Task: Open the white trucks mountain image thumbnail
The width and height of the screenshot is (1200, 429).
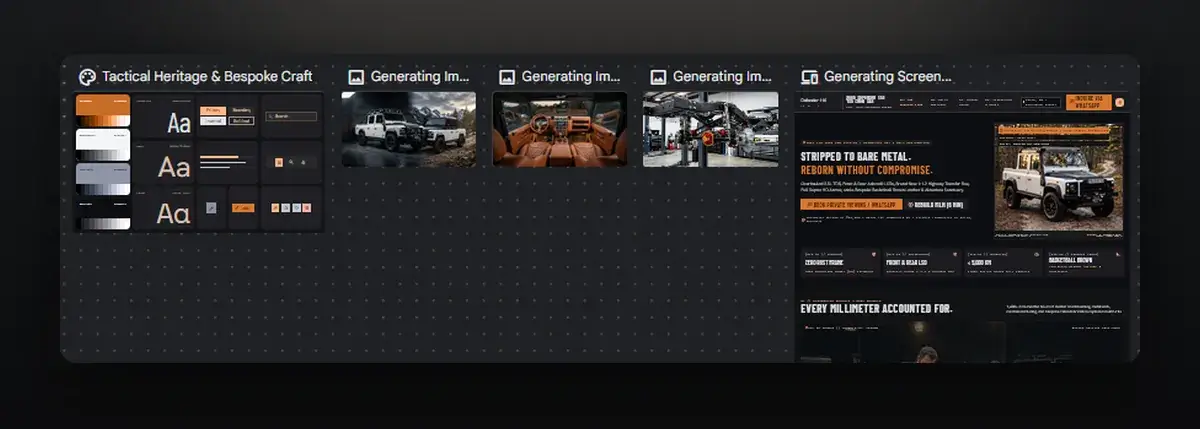Action: pos(408,129)
